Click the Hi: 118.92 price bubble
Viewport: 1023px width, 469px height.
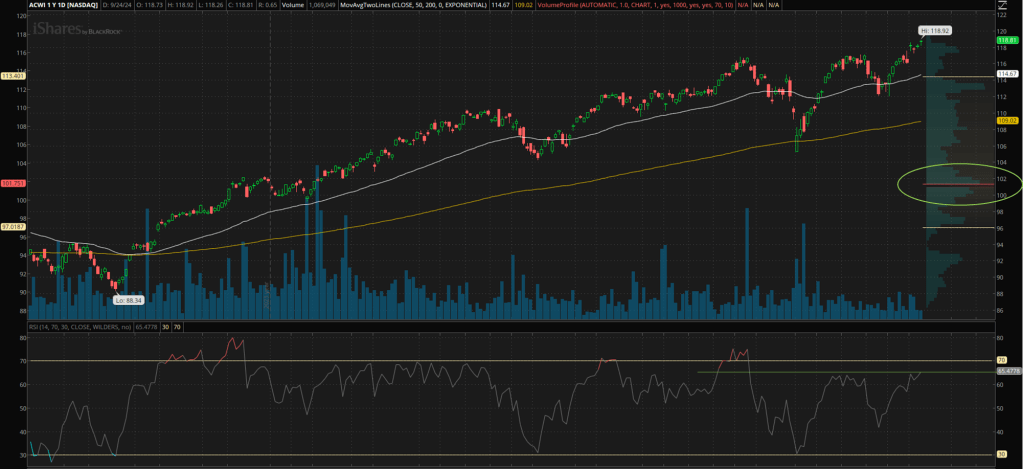[x=938, y=31]
